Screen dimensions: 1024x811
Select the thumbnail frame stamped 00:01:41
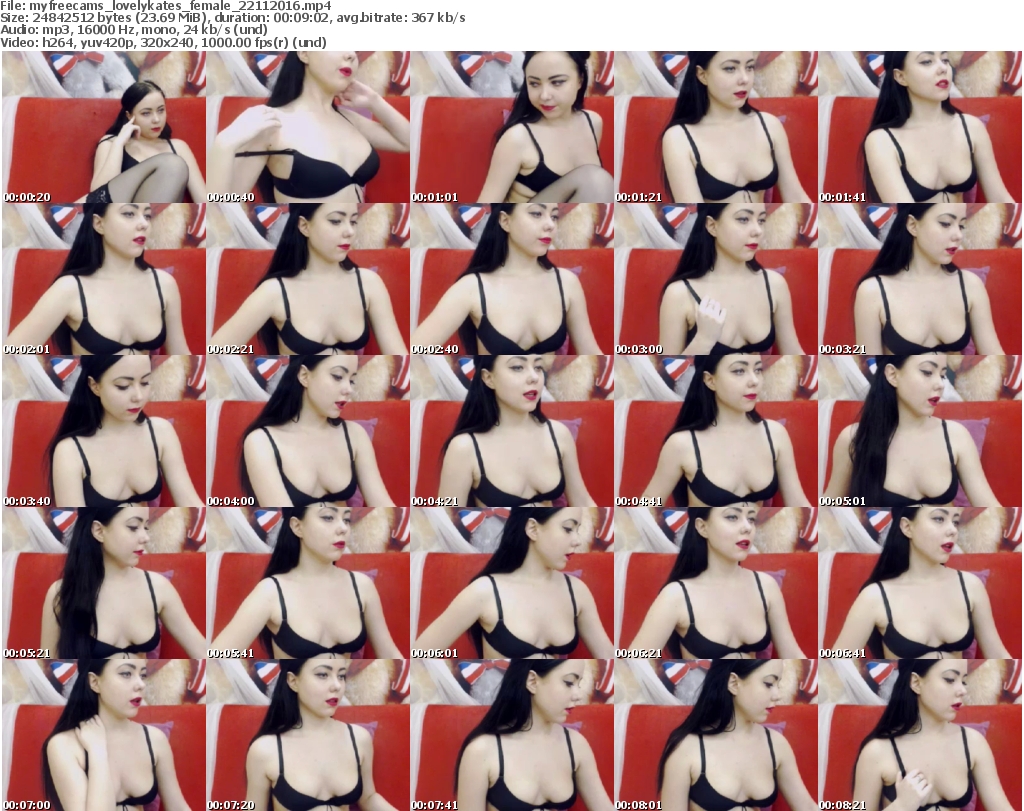920,127
